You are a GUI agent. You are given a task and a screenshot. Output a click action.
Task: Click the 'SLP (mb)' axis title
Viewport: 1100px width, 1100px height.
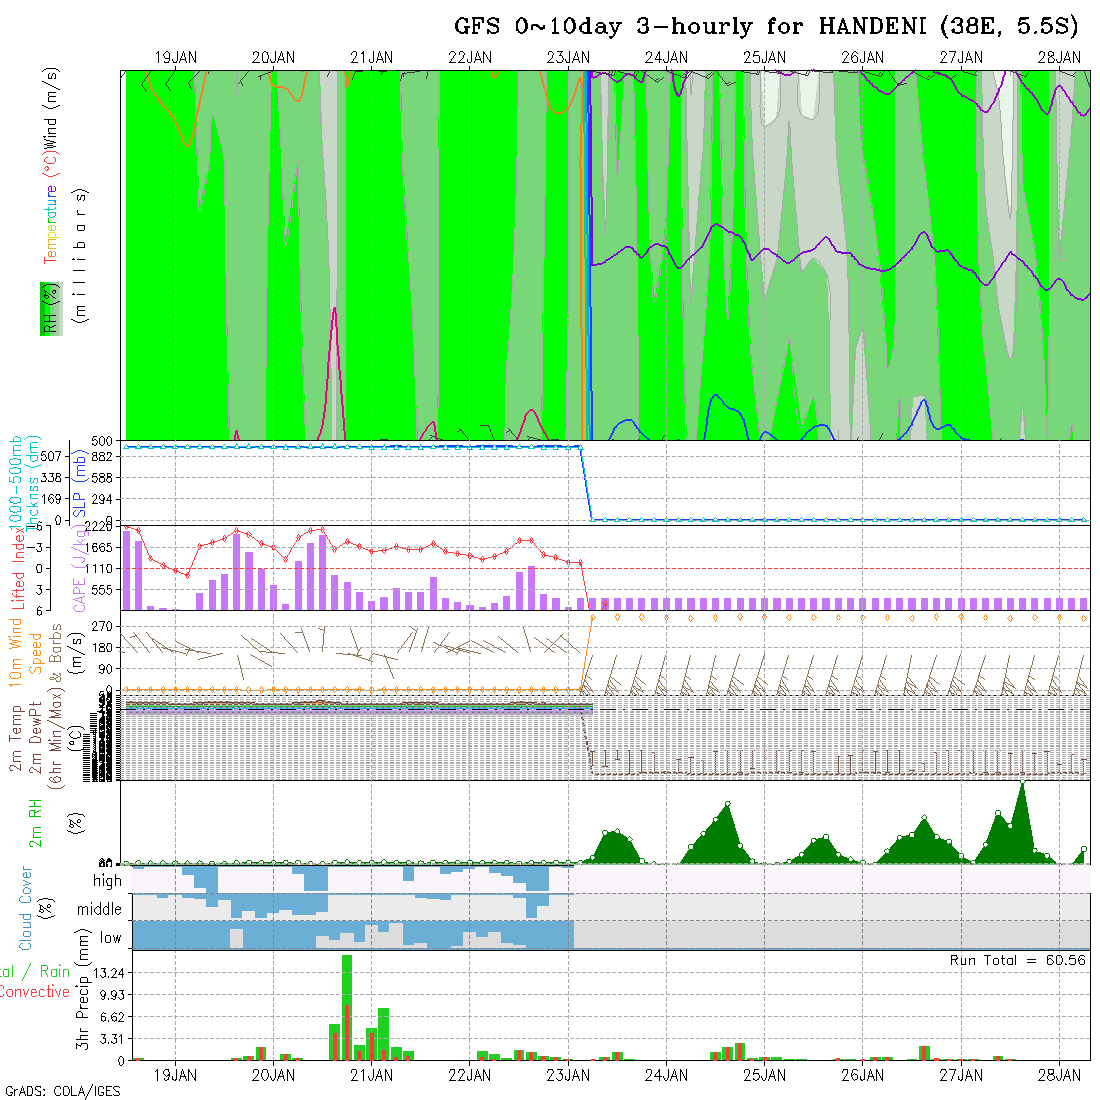[x=79, y=483]
